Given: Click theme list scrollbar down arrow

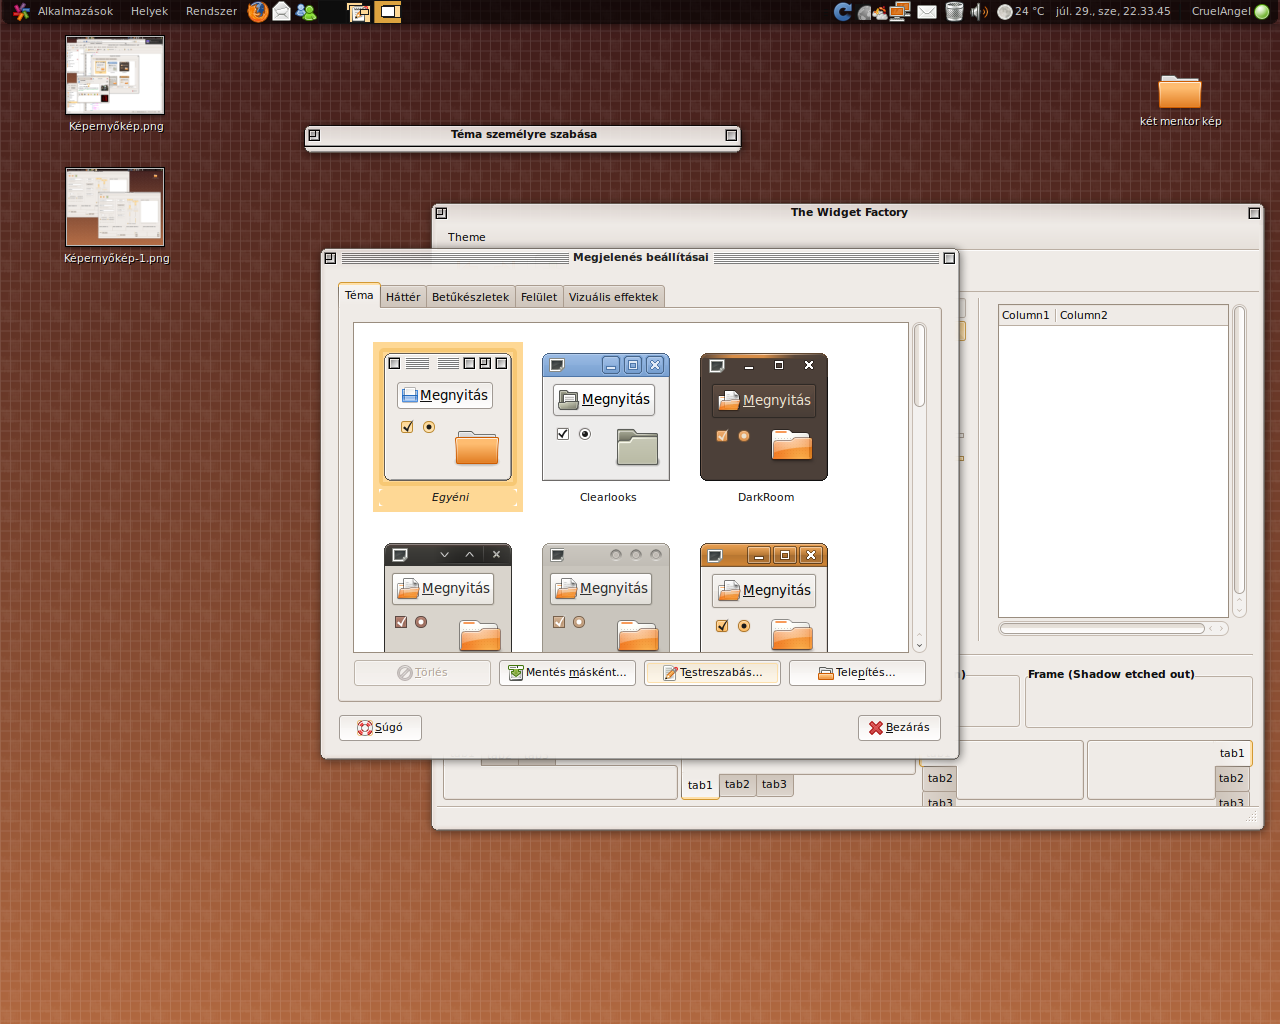Looking at the screenshot, I should [x=920, y=646].
